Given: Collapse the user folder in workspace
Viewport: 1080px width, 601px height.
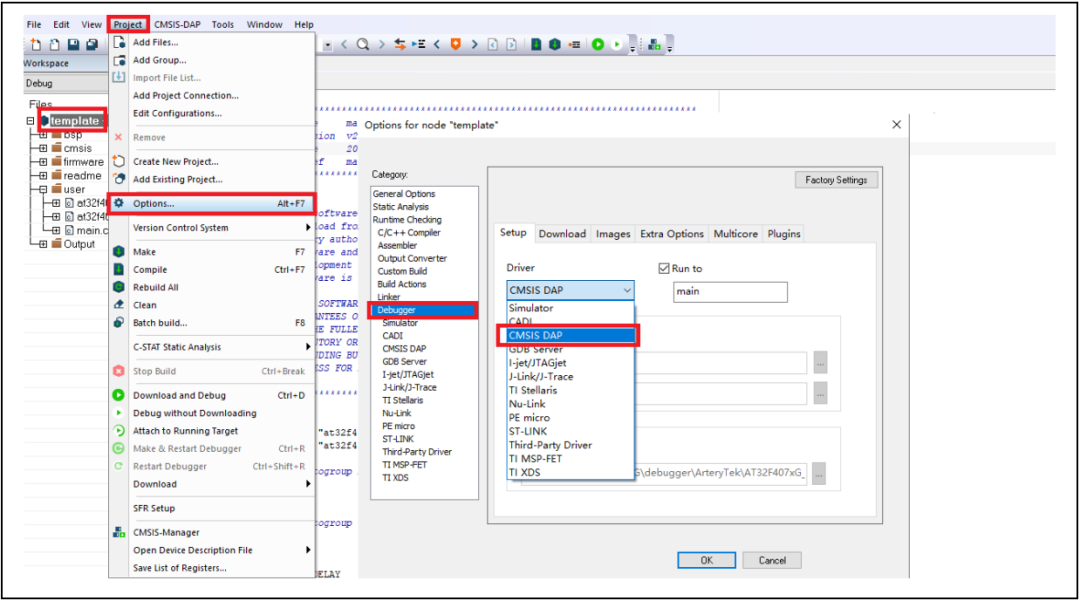Looking at the screenshot, I should point(43,189).
